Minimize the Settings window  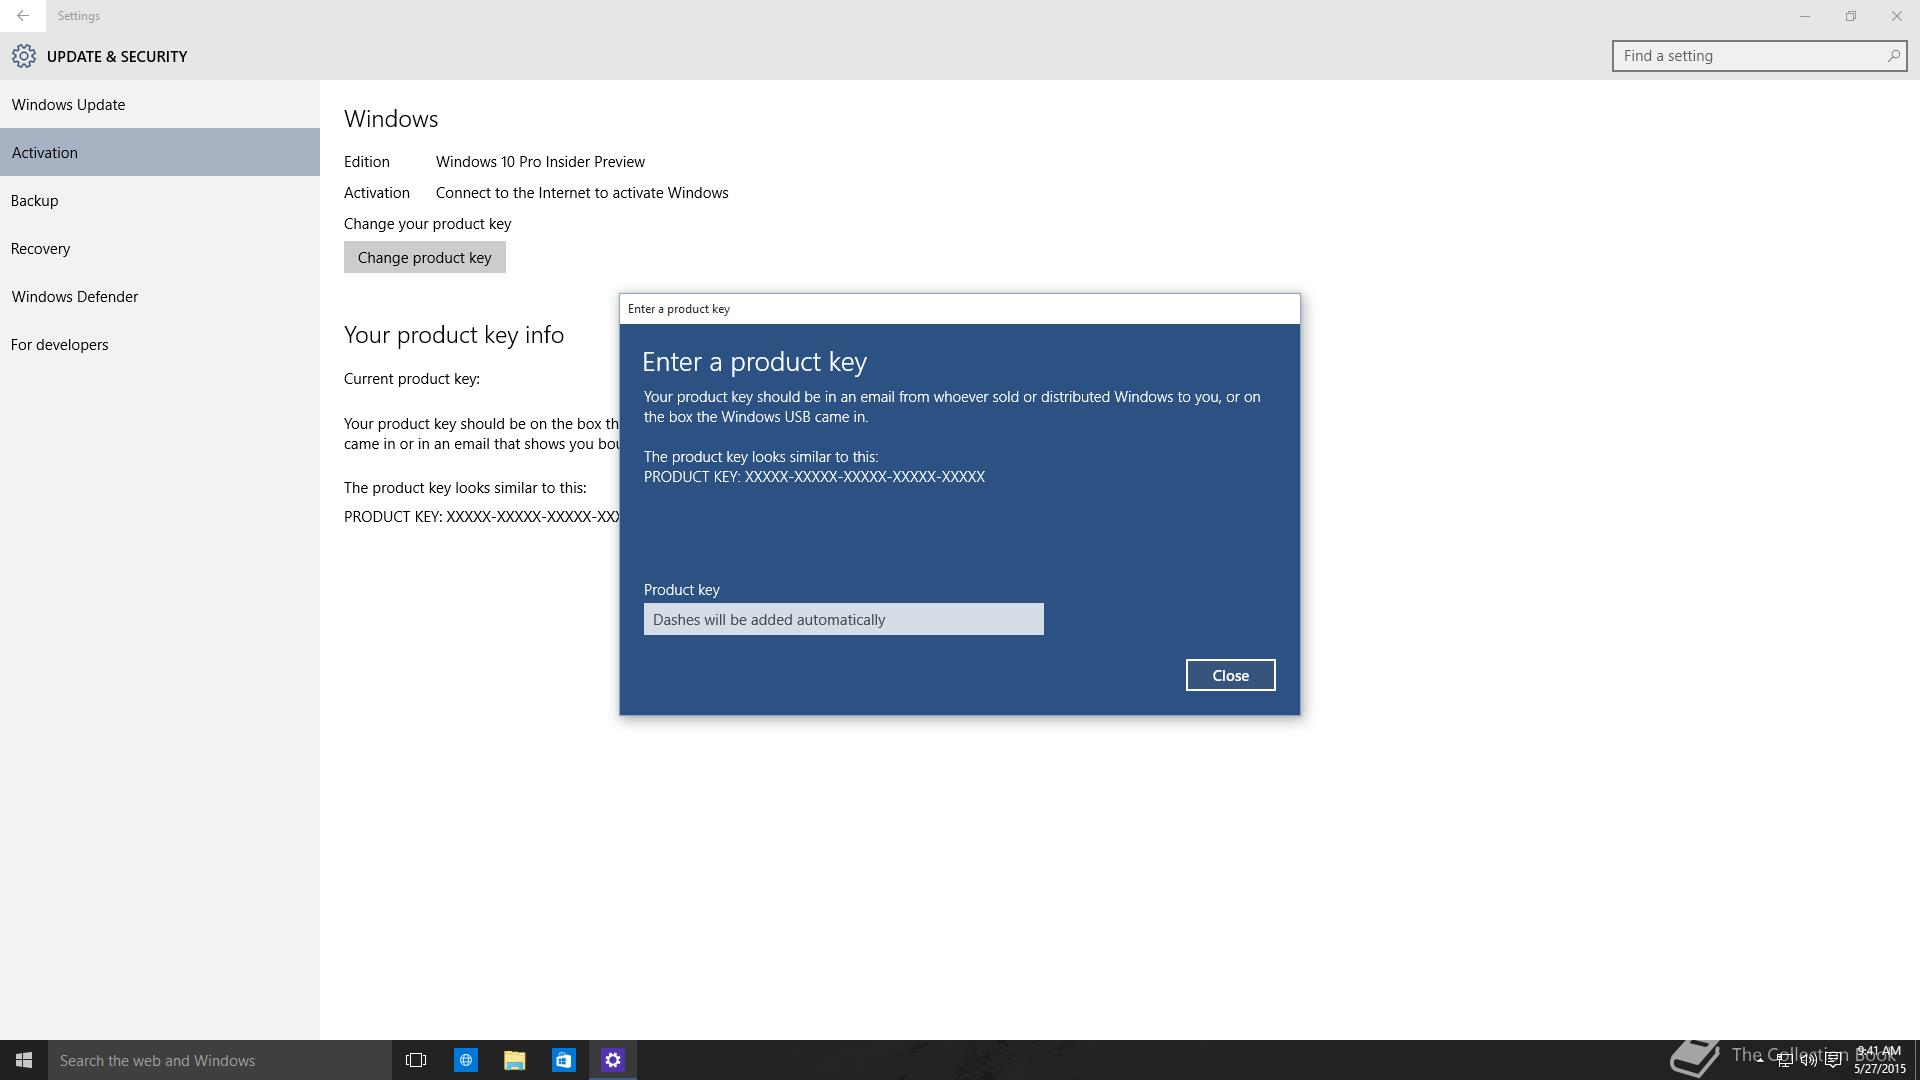coord(1805,16)
